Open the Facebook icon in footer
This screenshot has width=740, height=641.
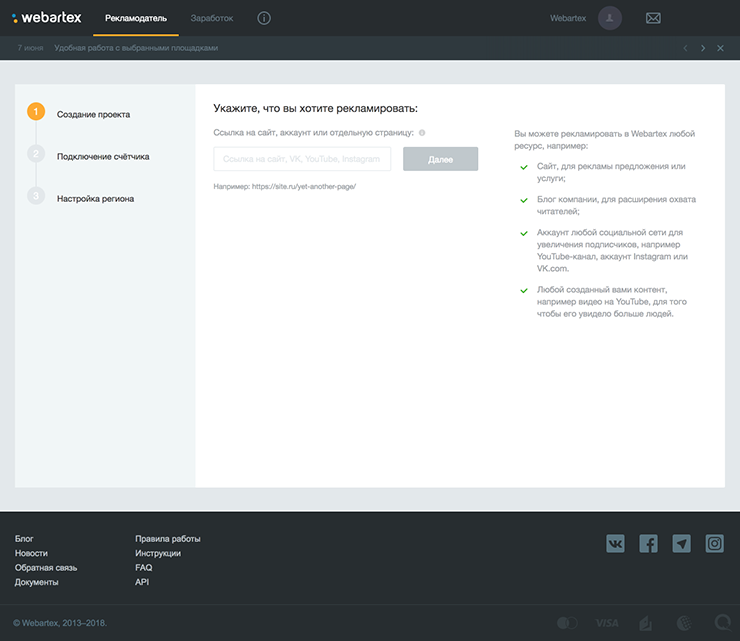648,543
